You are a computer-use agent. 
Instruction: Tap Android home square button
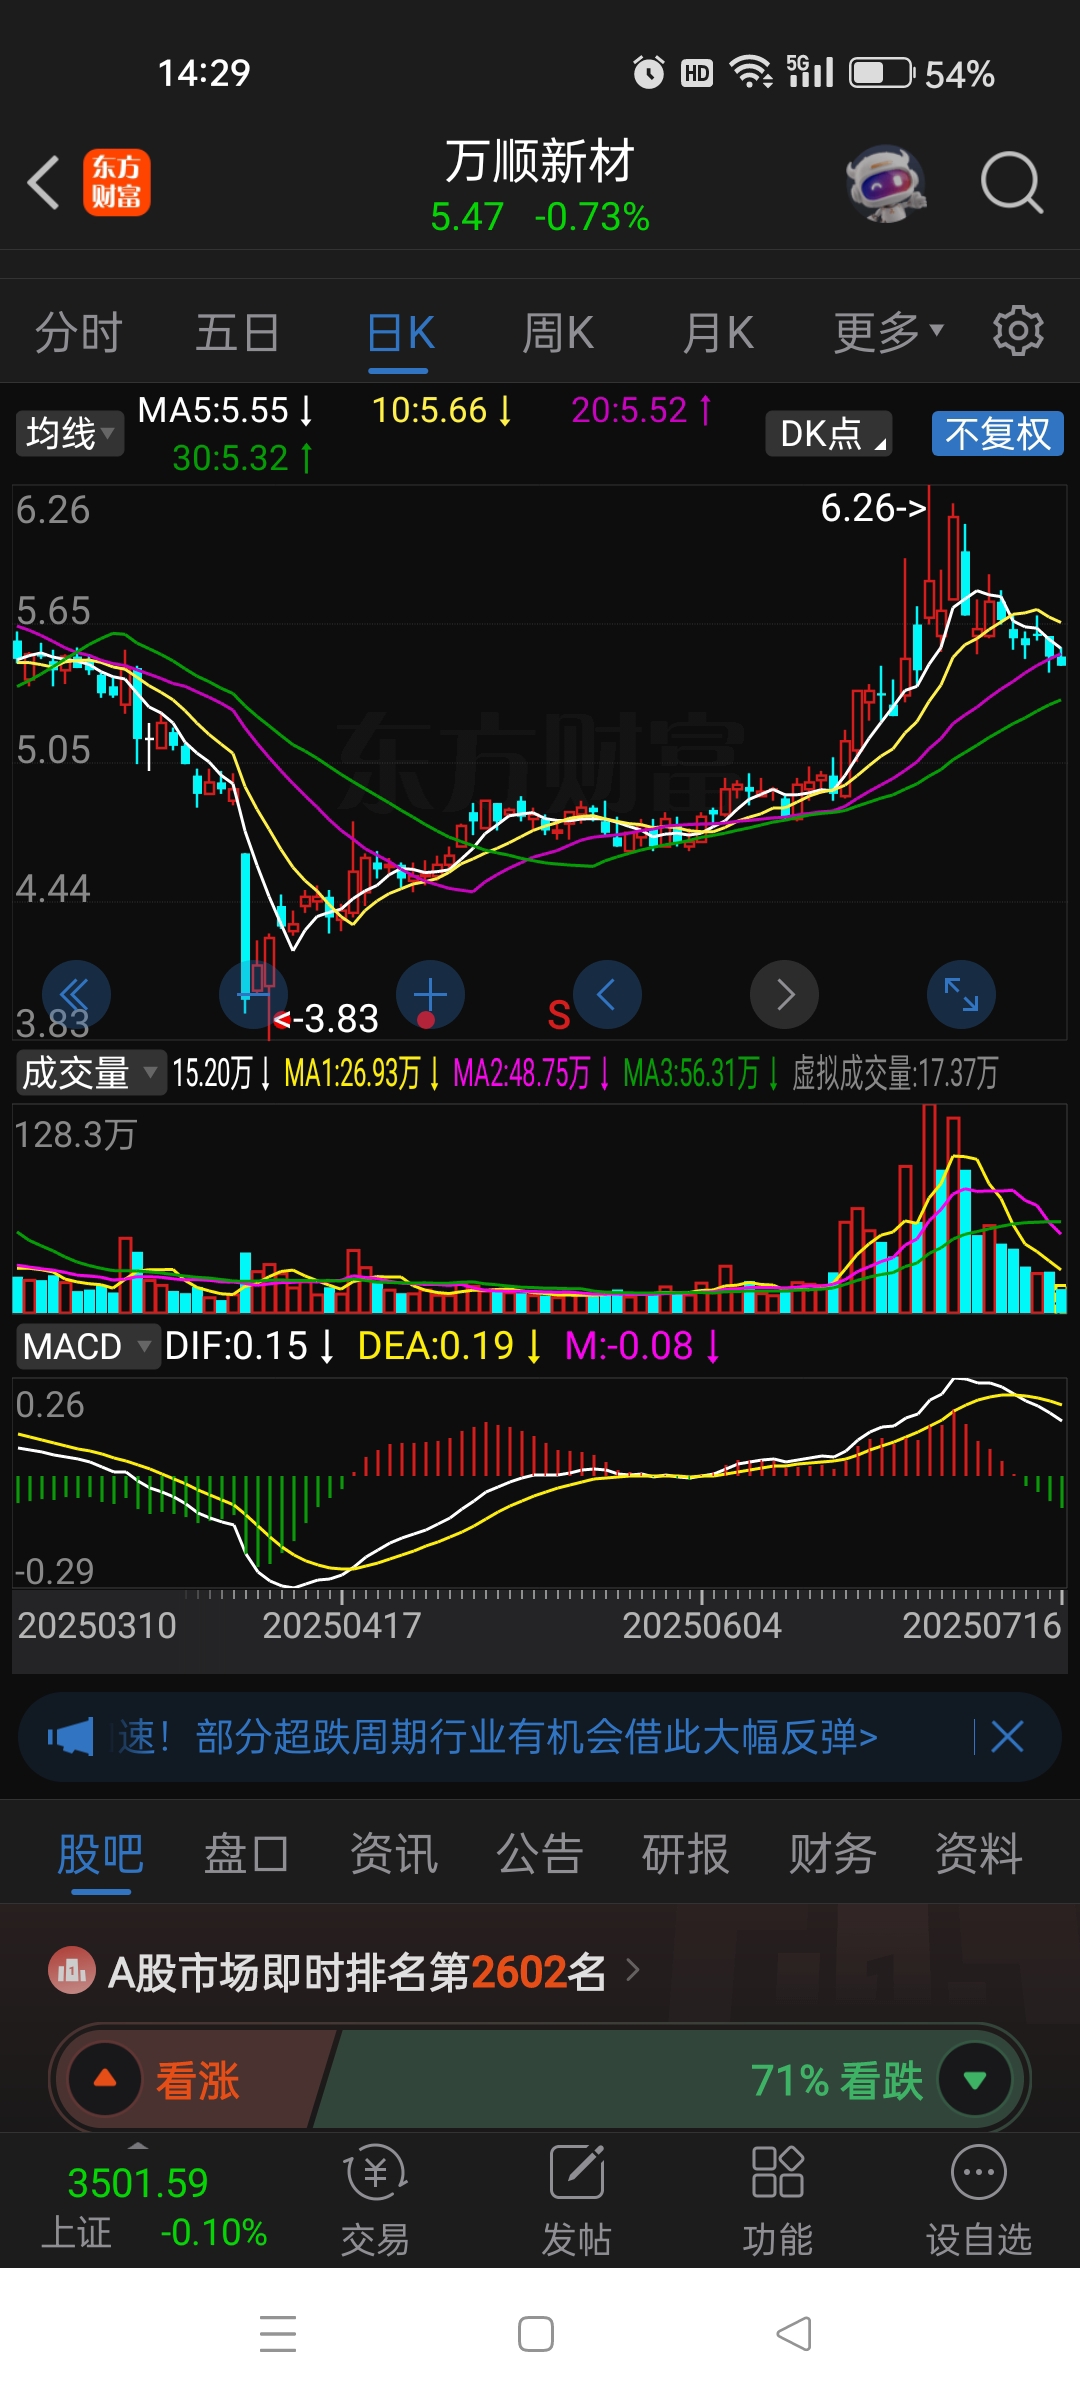point(536,2334)
